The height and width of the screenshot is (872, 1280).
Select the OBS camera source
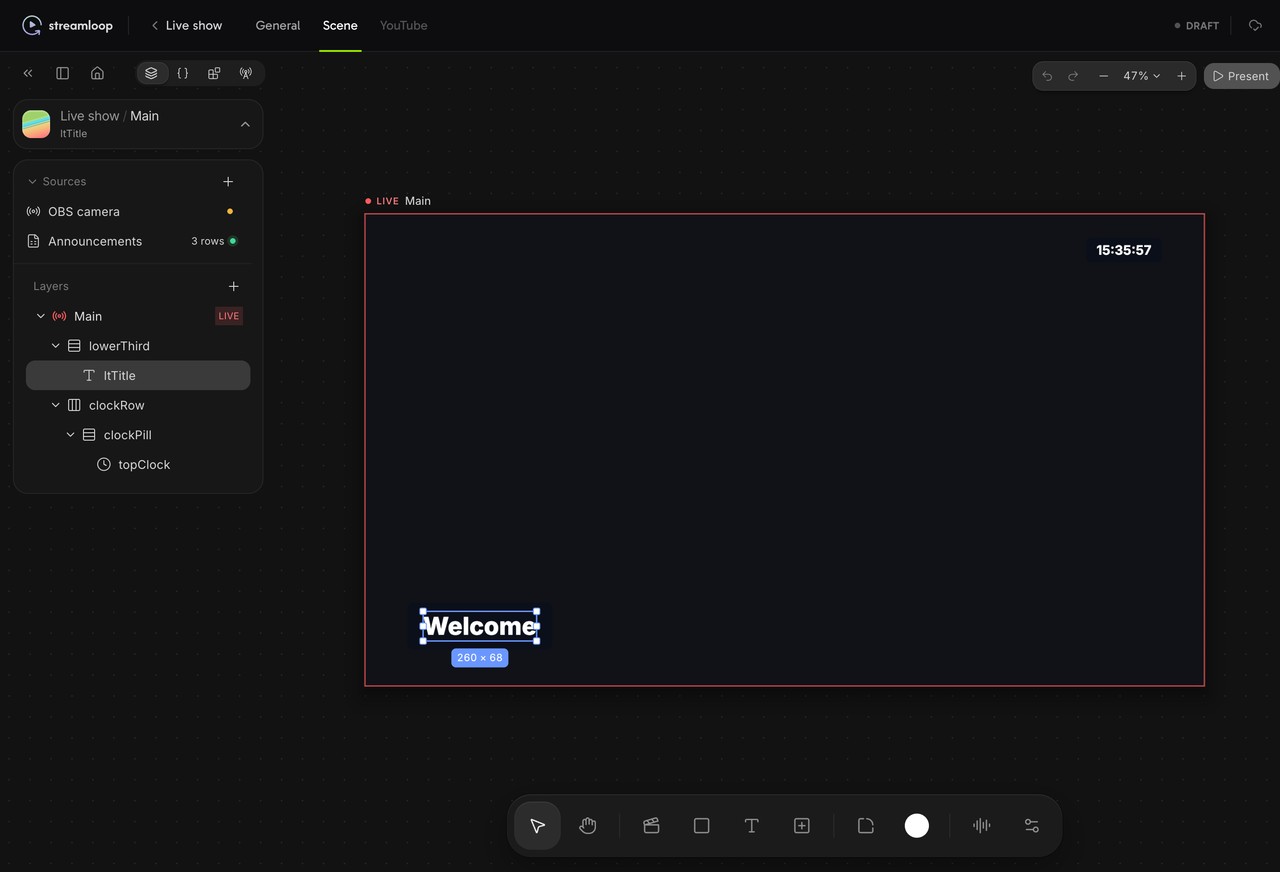pyautogui.click(x=138, y=211)
